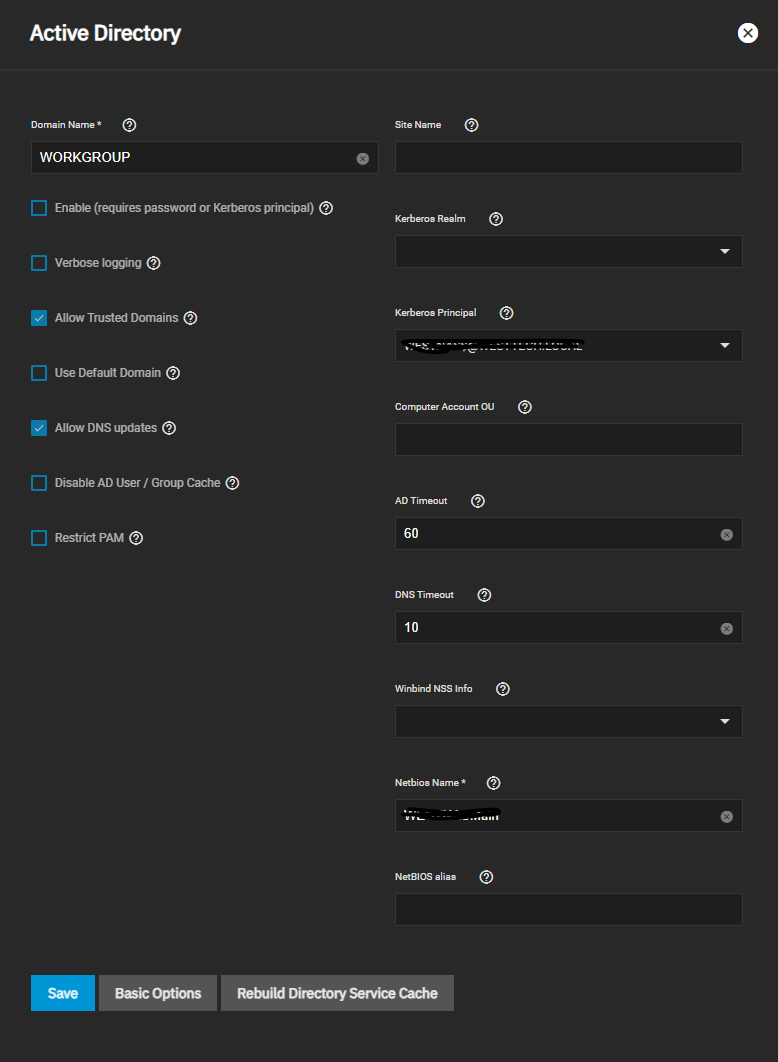Show AD Timeout help tooltip

(x=478, y=501)
